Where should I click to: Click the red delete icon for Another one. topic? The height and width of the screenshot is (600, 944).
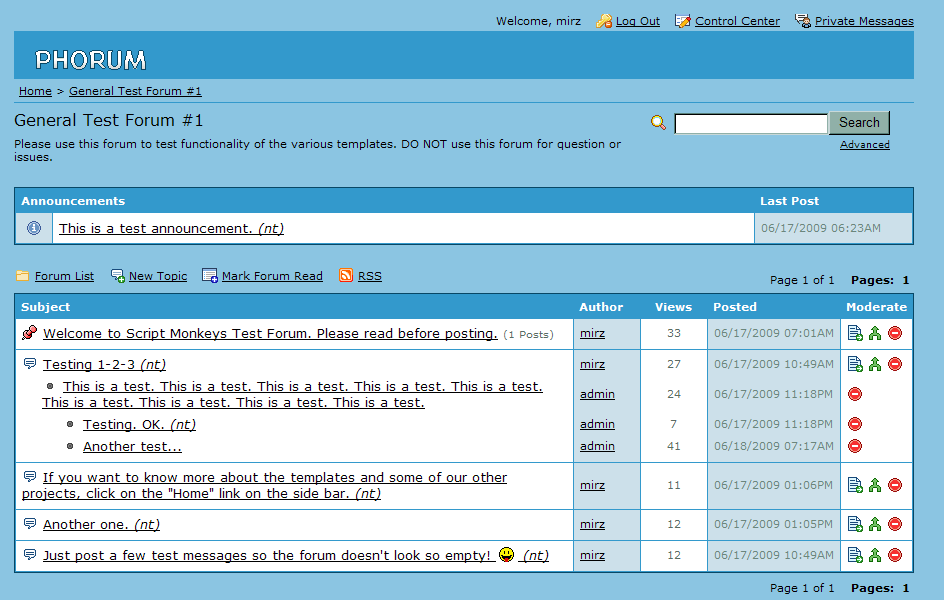point(895,524)
